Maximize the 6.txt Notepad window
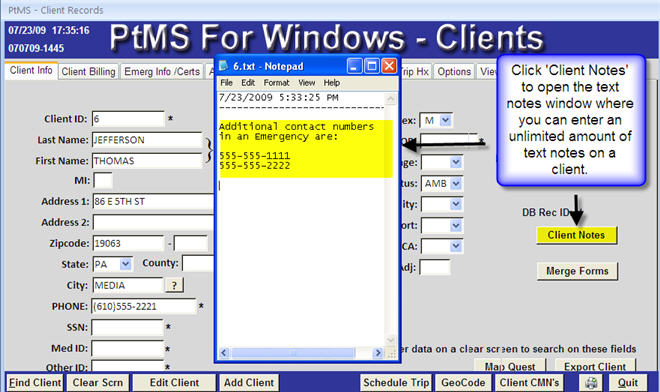Screen dimensions: 660x392 (x=372, y=66)
